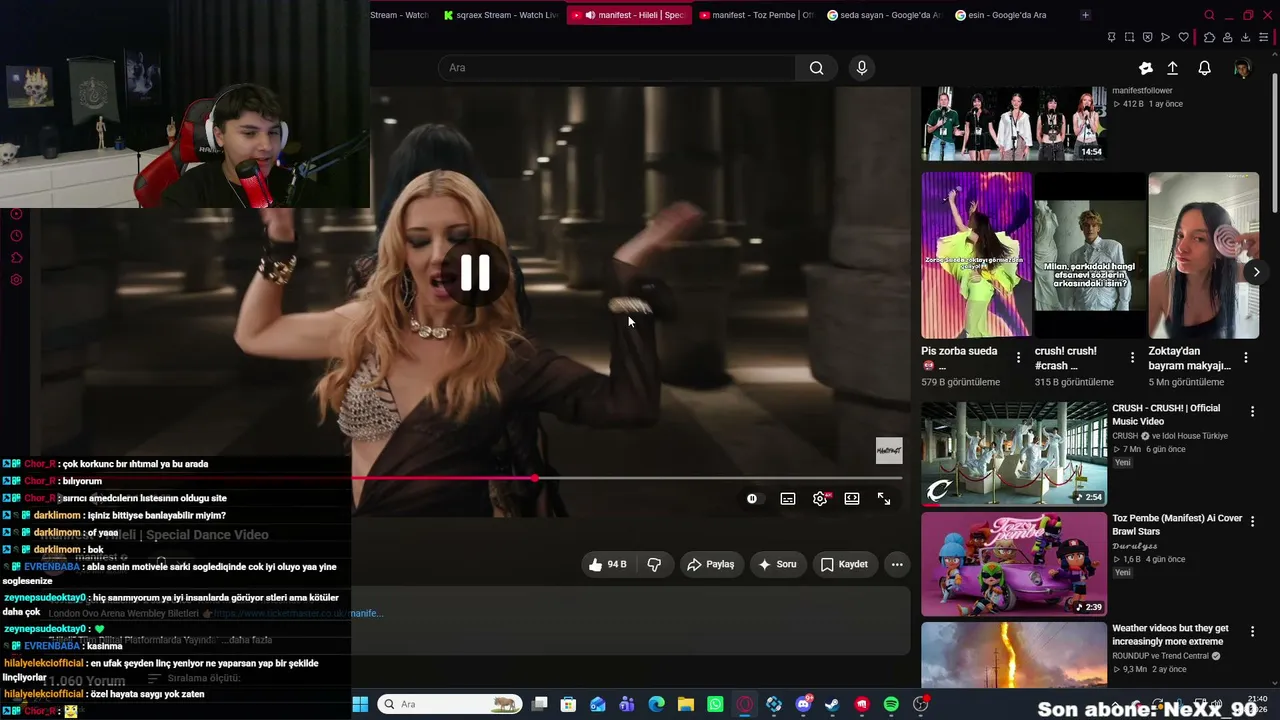1280x720 pixels.
Task: Switch to seda sayan Google tab
Action: pos(884,15)
